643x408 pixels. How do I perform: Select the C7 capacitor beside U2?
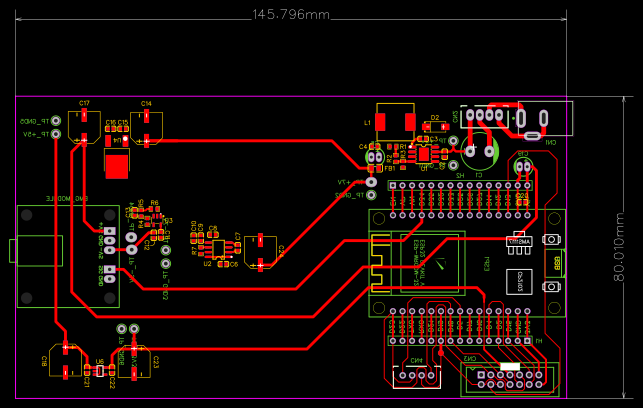(x=238, y=247)
